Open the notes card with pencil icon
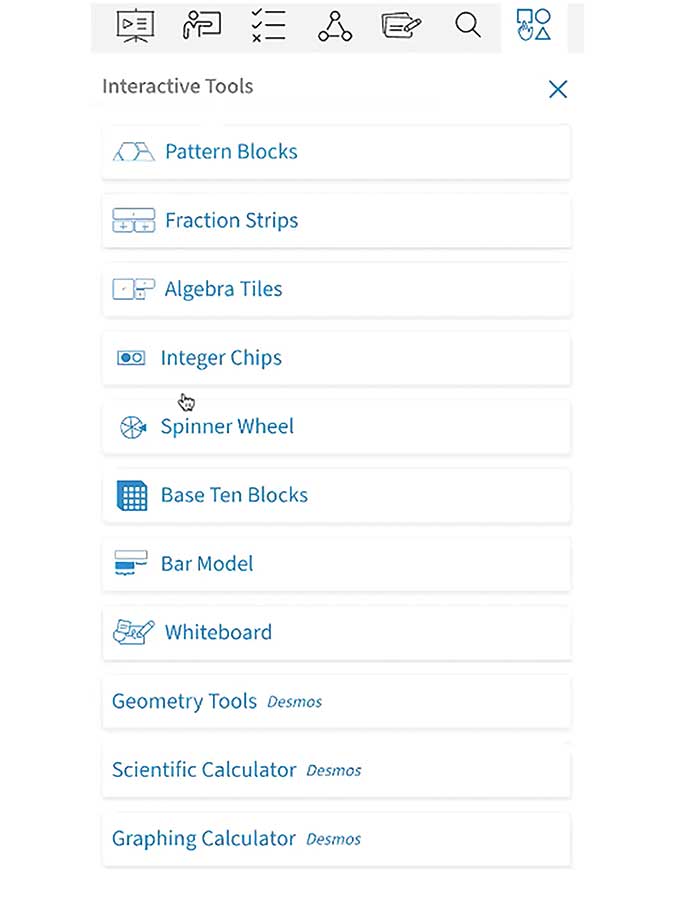The width and height of the screenshot is (675, 900). (x=401, y=25)
